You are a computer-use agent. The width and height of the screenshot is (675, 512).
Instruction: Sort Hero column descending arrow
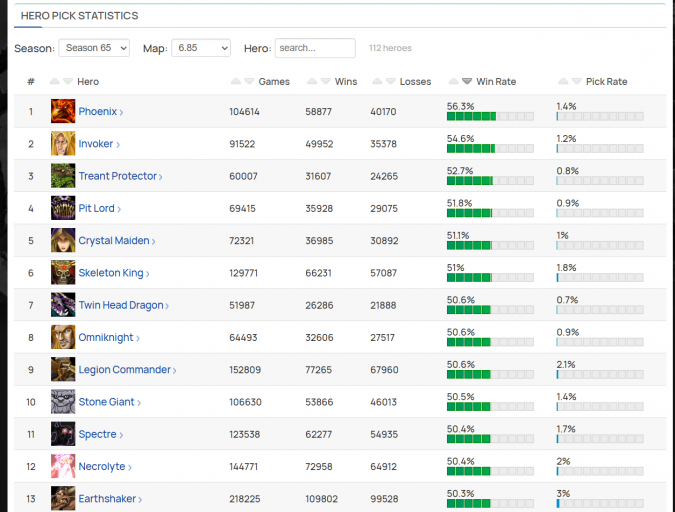coord(68,81)
